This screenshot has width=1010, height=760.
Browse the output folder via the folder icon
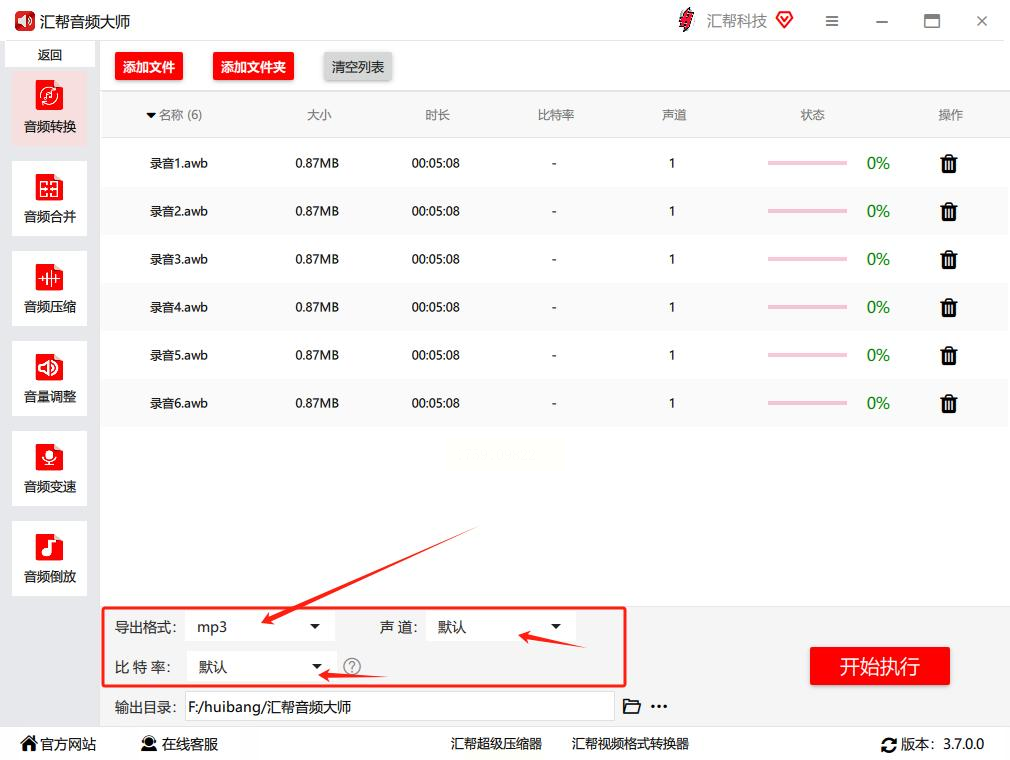(631, 707)
